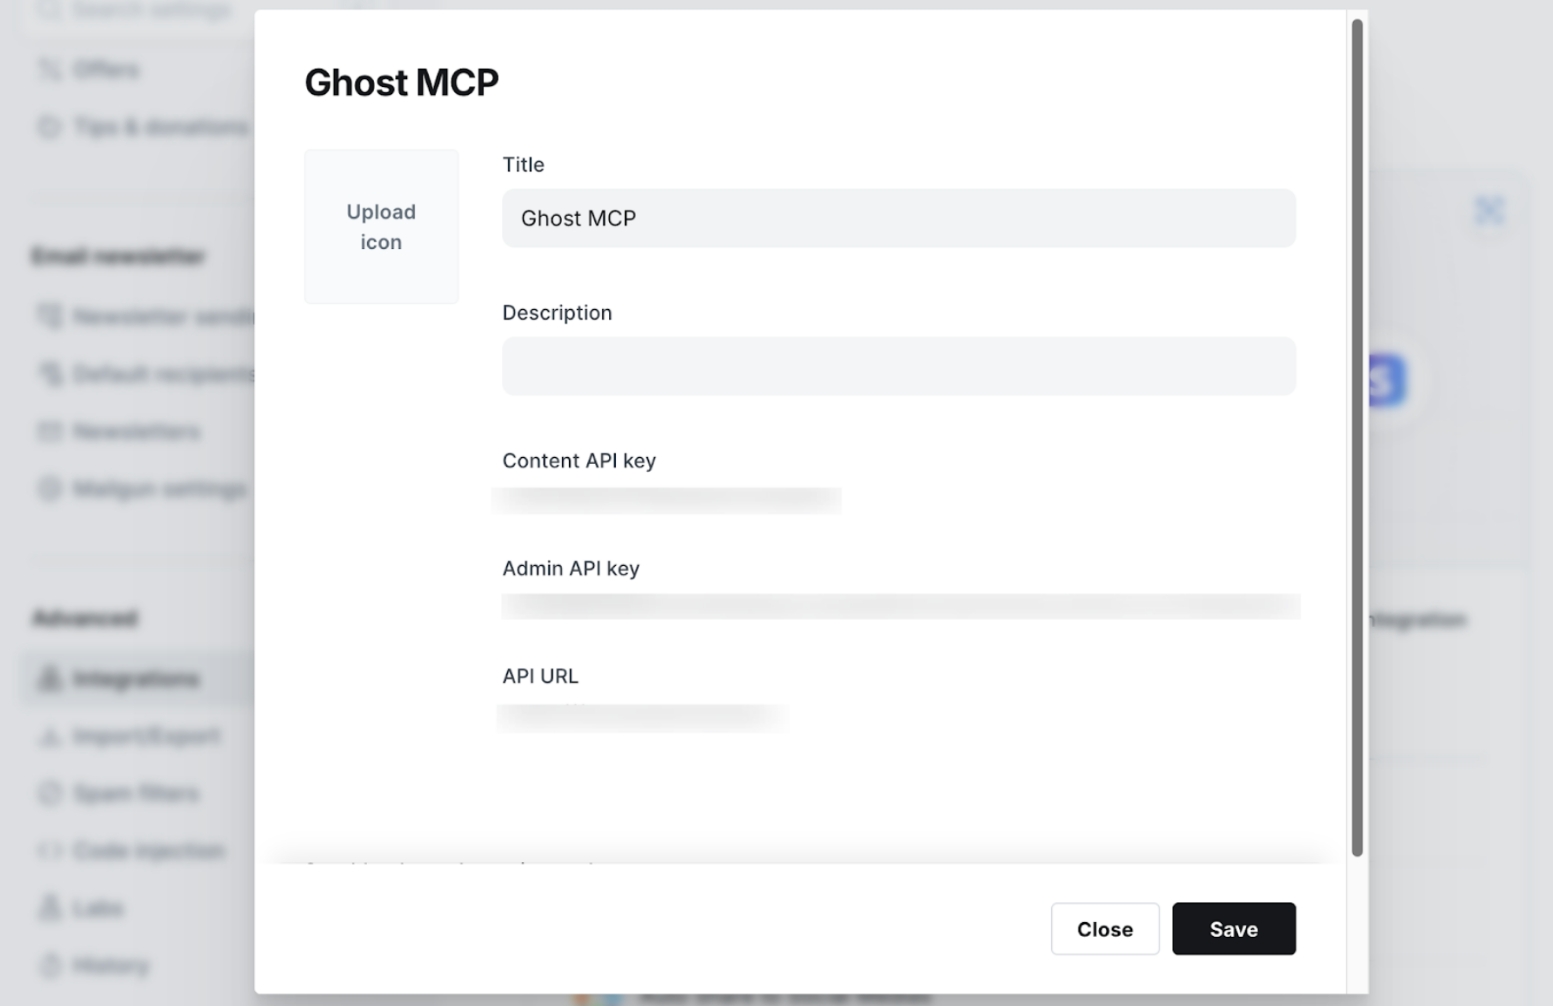Edit the Title field containing Ghost MCP
1553x1006 pixels.
tap(899, 218)
